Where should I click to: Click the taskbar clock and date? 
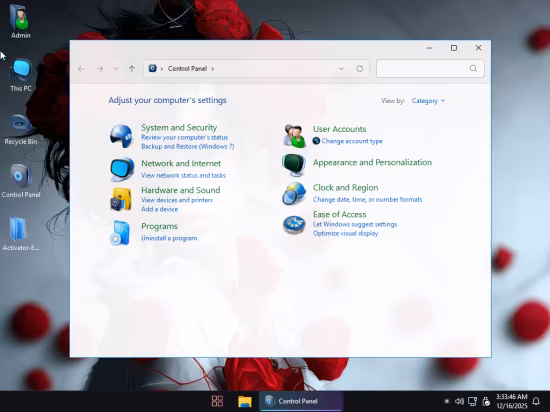point(511,401)
